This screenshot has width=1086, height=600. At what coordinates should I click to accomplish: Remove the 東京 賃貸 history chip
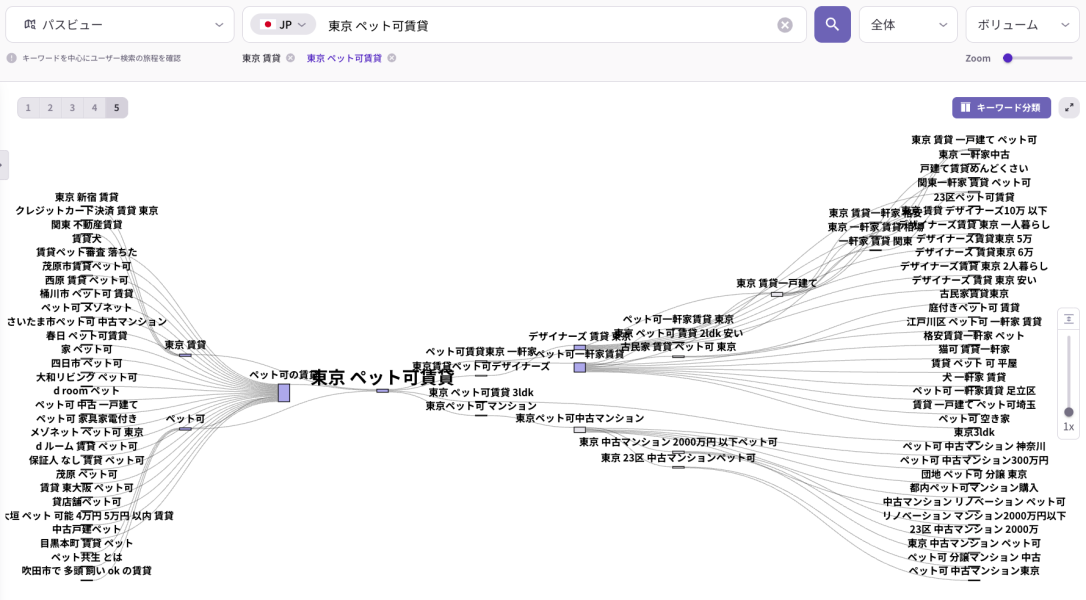[x=290, y=58]
